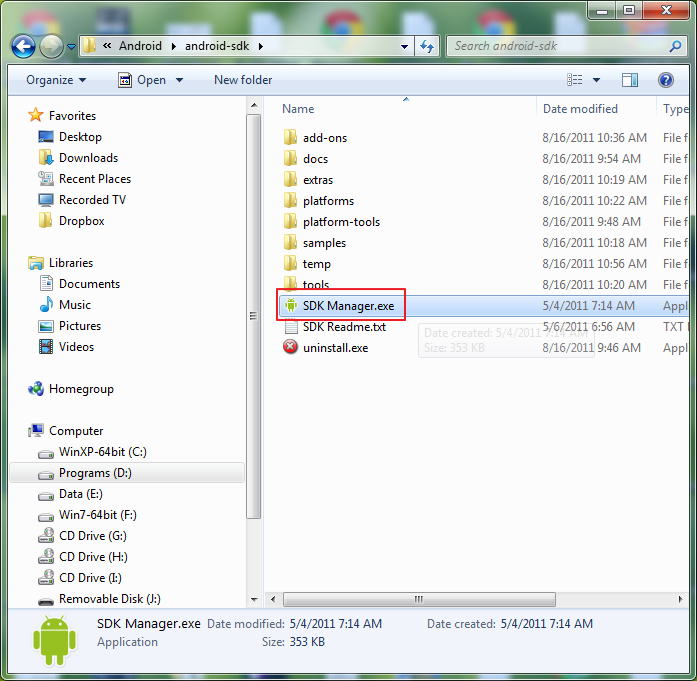Click the Refresh button beside address bar
697x681 pixels.
(x=427, y=46)
